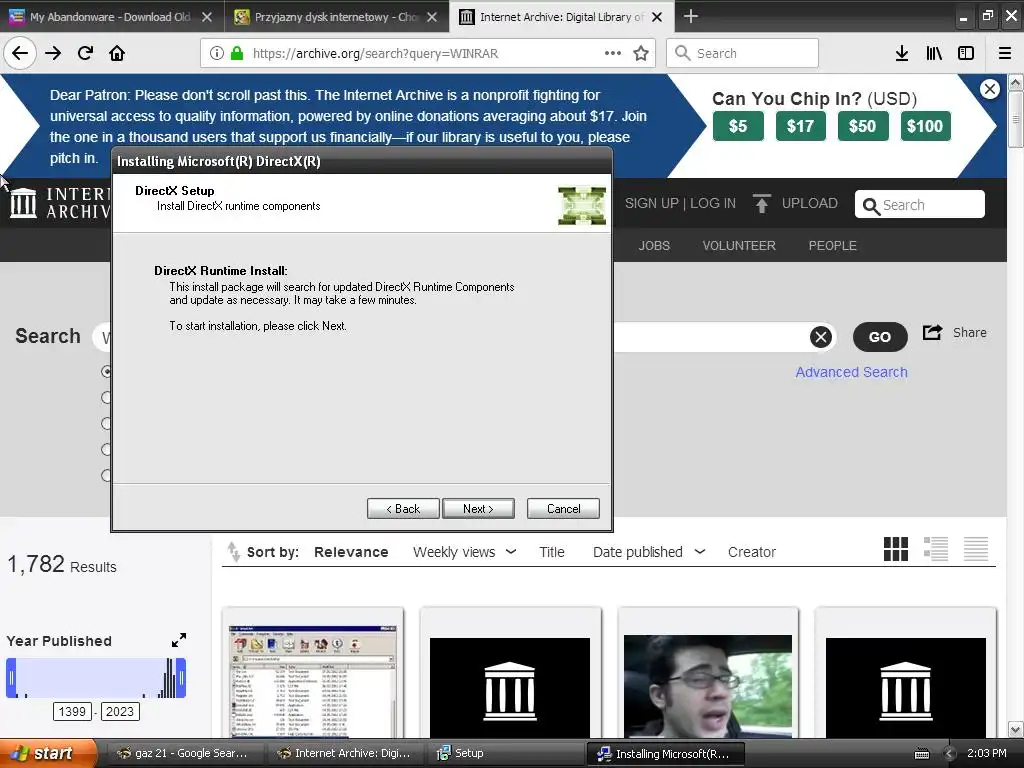Show site information icon in address bar
Image resolution: width=1024 pixels, height=768 pixels.
pyautogui.click(x=217, y=54)
